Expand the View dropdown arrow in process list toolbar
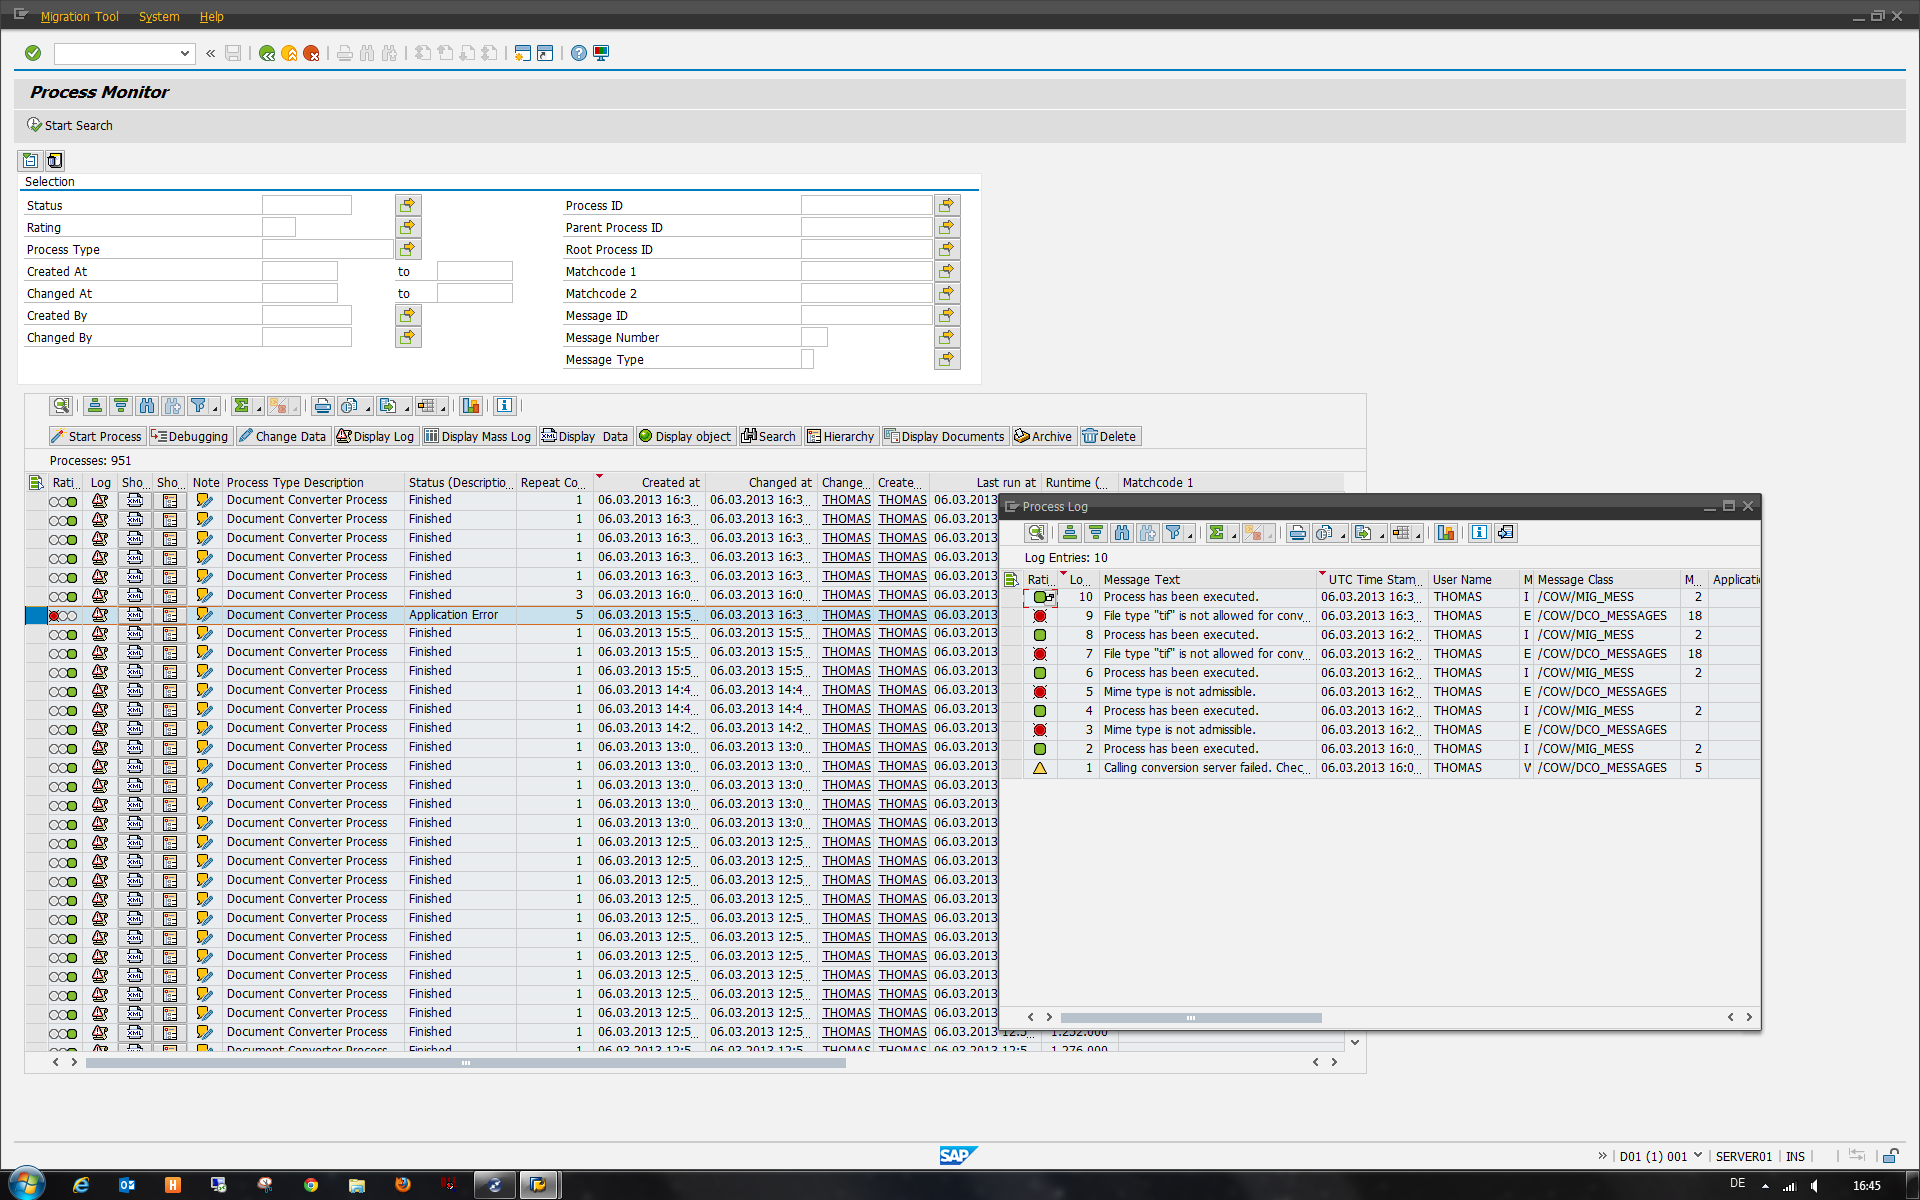The width and height of the screenshot is (1920, 1200). coord(368,408)
